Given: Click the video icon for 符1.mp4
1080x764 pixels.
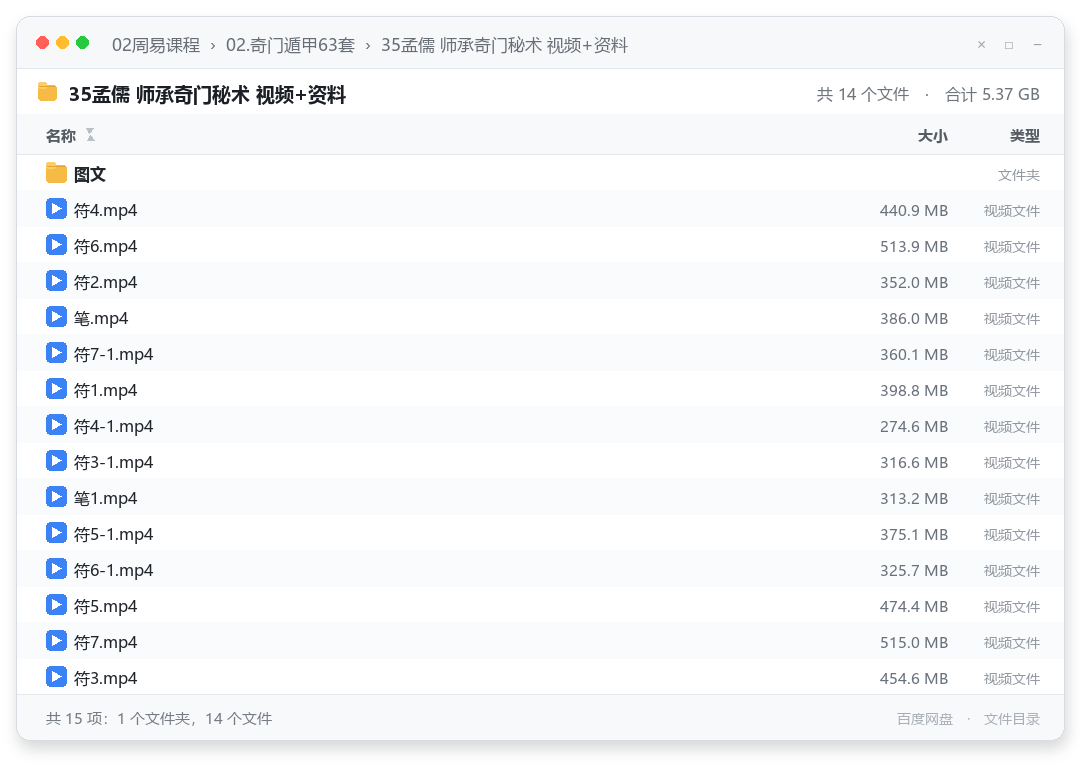Looking at the screenshot, I should pyautogui.click(x=56, y=389).
